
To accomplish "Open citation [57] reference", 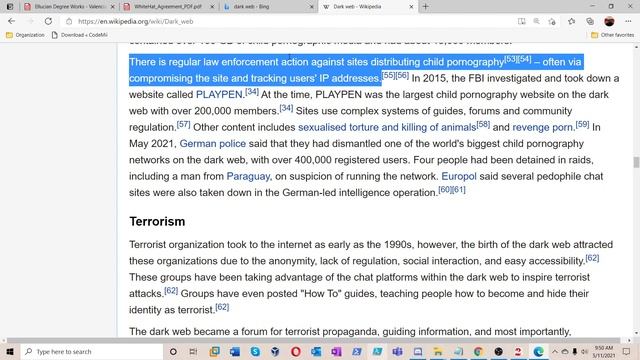I will tap(184, 124).
